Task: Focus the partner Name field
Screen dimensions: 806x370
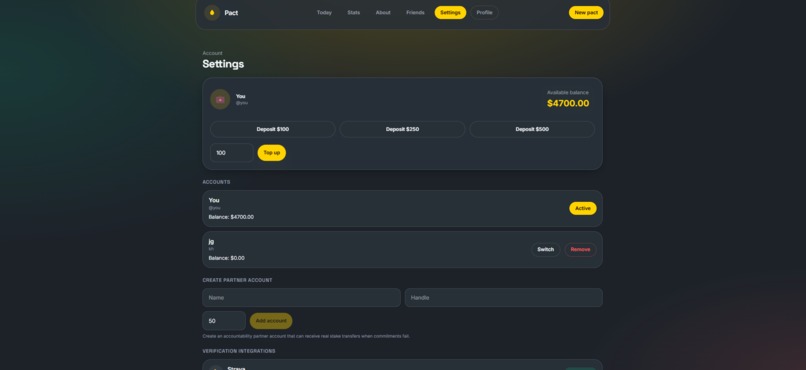Action: (301, 298)
